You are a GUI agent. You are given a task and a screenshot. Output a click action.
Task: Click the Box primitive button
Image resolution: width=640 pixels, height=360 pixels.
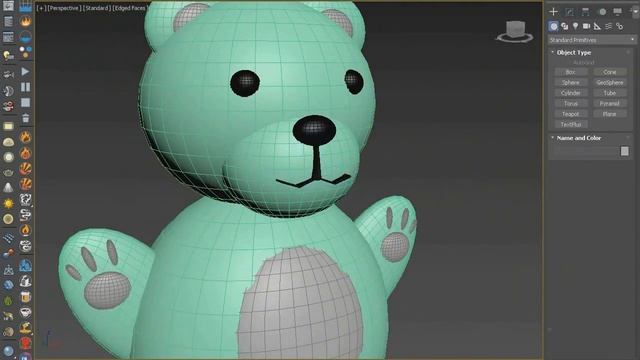point(571,72)
